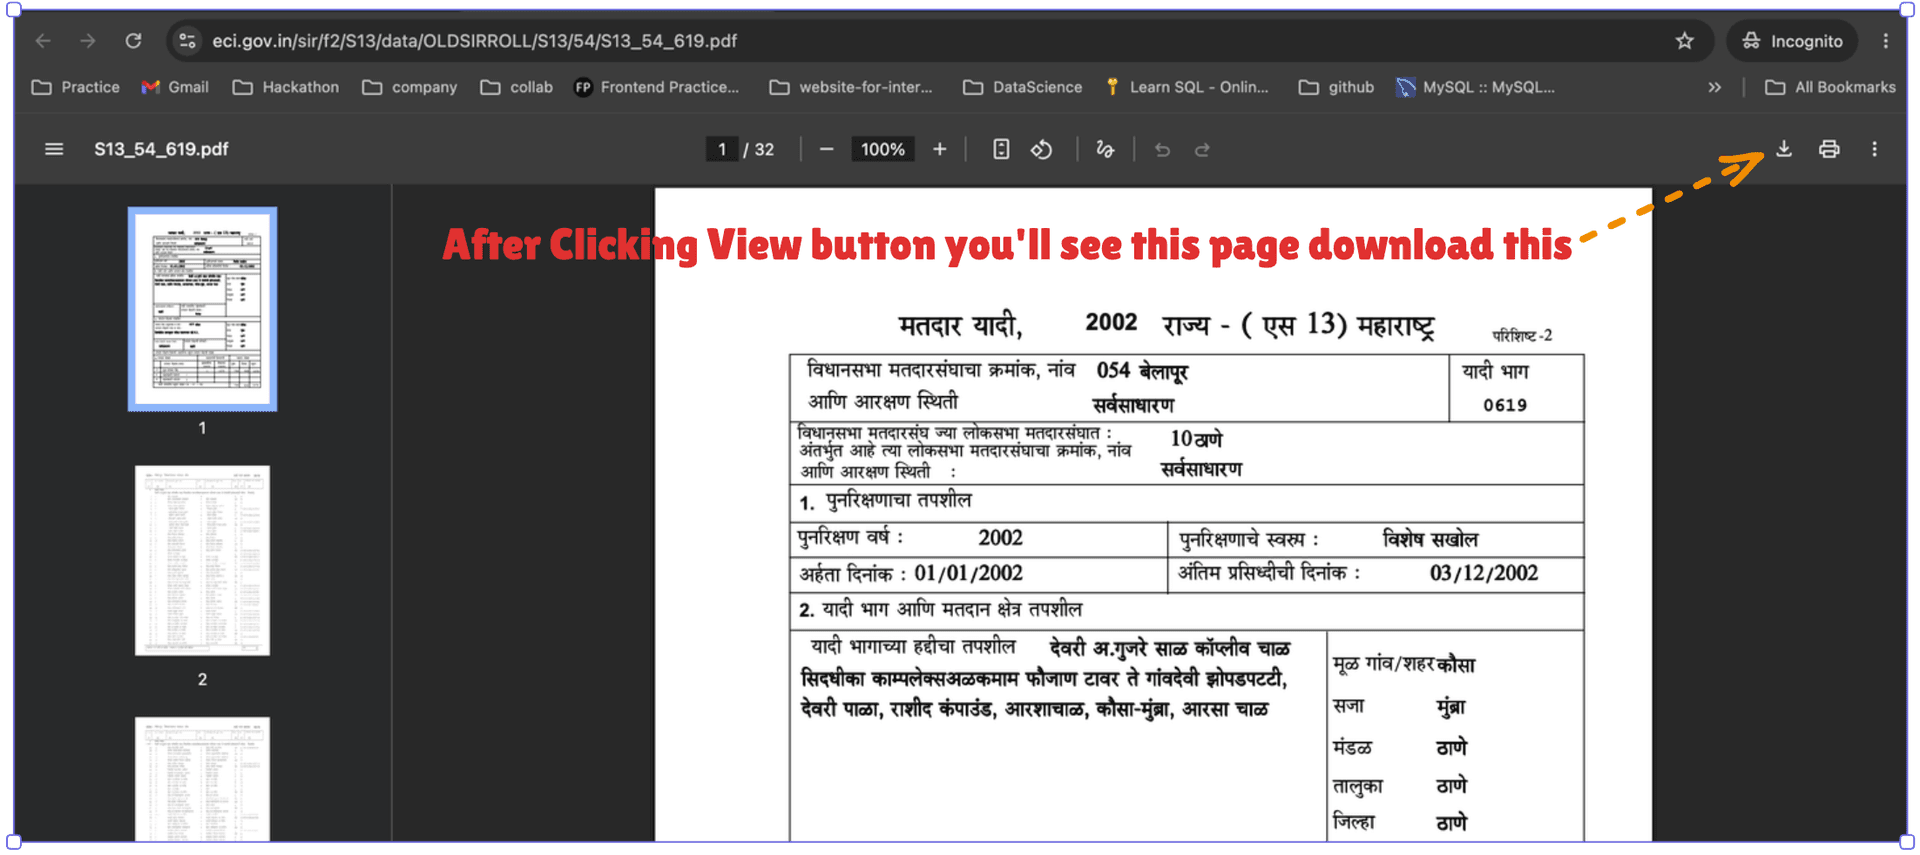Open the github bookmark folder
1920x855 pixels.
1336,87
